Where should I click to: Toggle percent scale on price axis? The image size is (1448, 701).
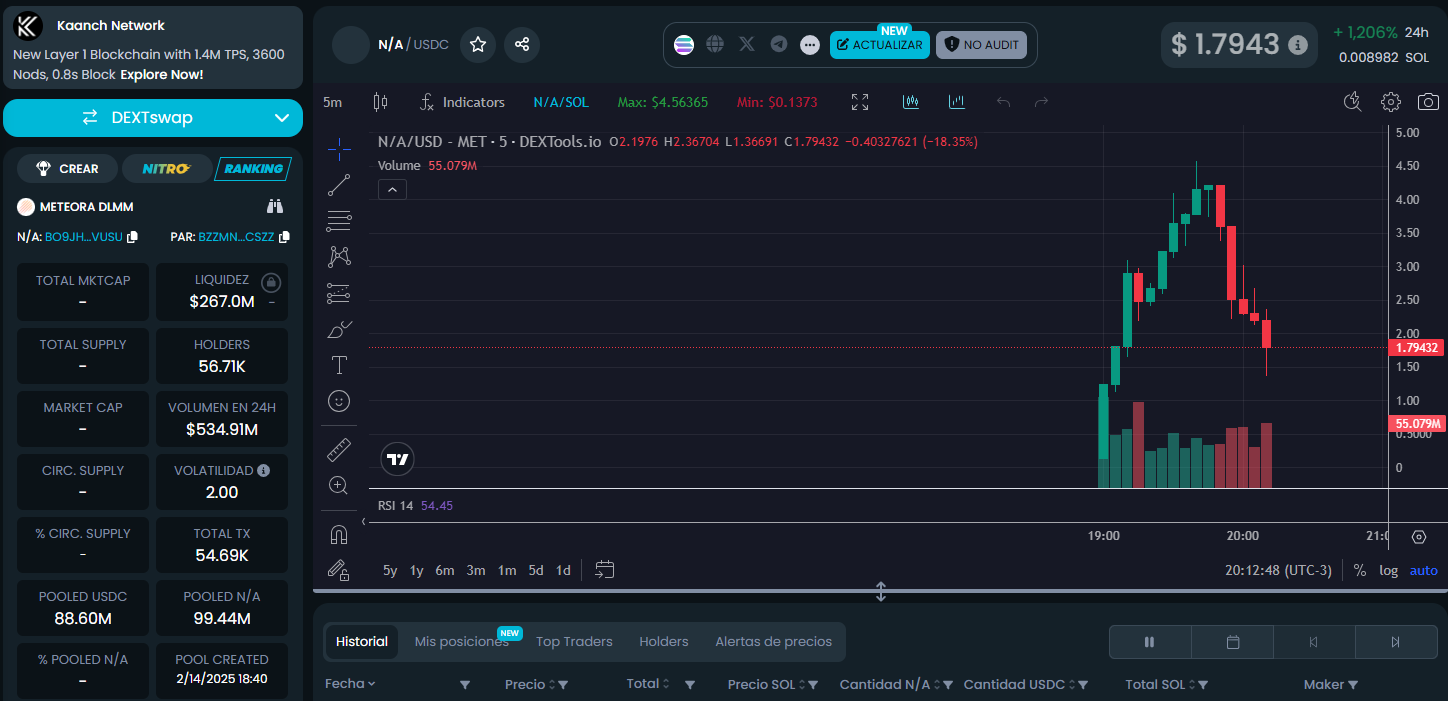tap(1360, 570)
